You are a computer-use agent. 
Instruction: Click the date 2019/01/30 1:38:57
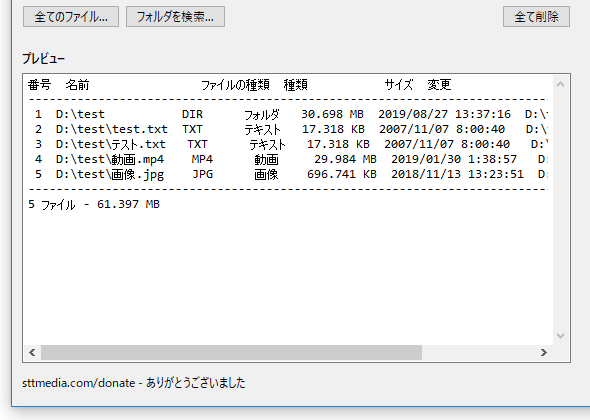[454, 159]
